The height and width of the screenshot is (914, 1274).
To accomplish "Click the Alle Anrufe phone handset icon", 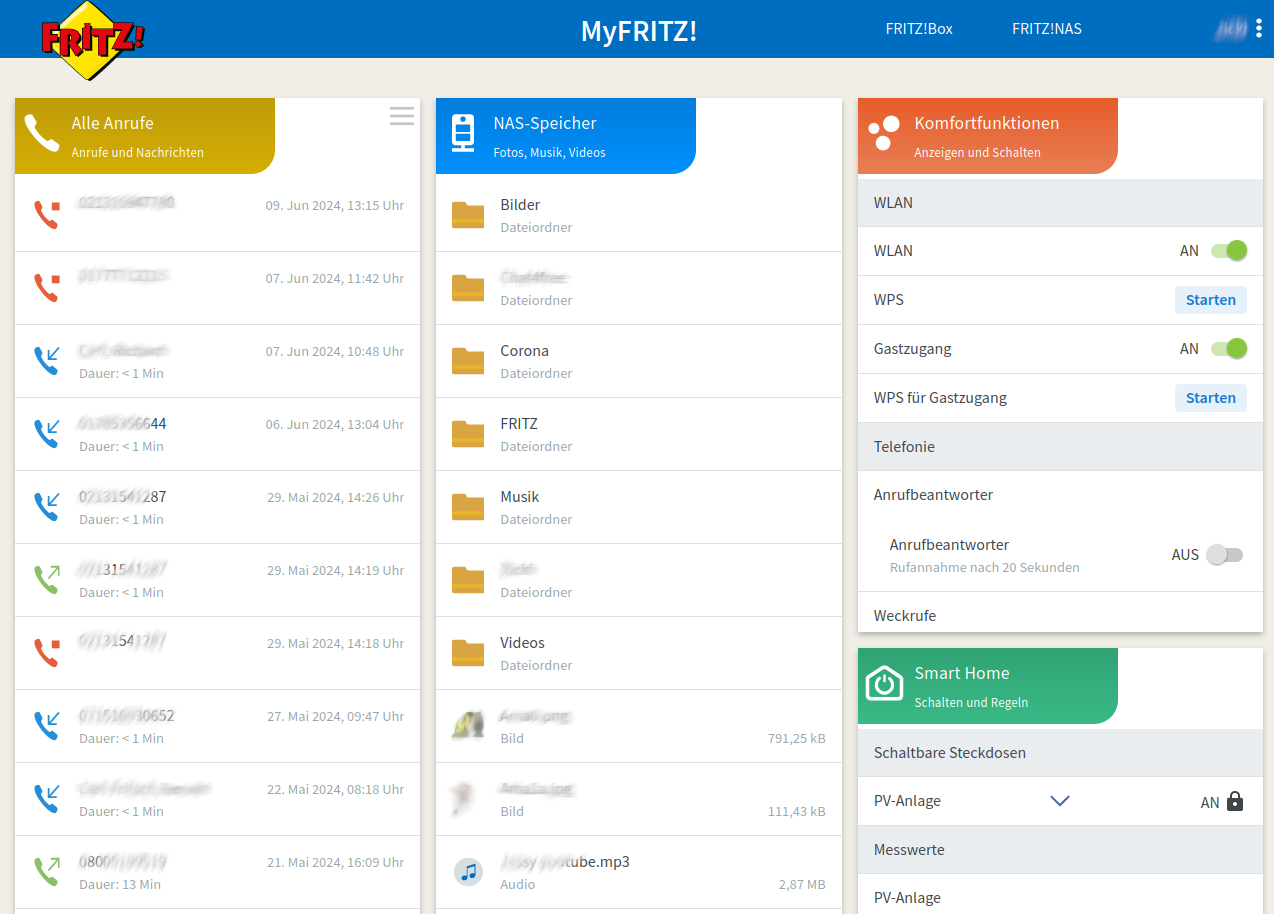I will point(42,133).
